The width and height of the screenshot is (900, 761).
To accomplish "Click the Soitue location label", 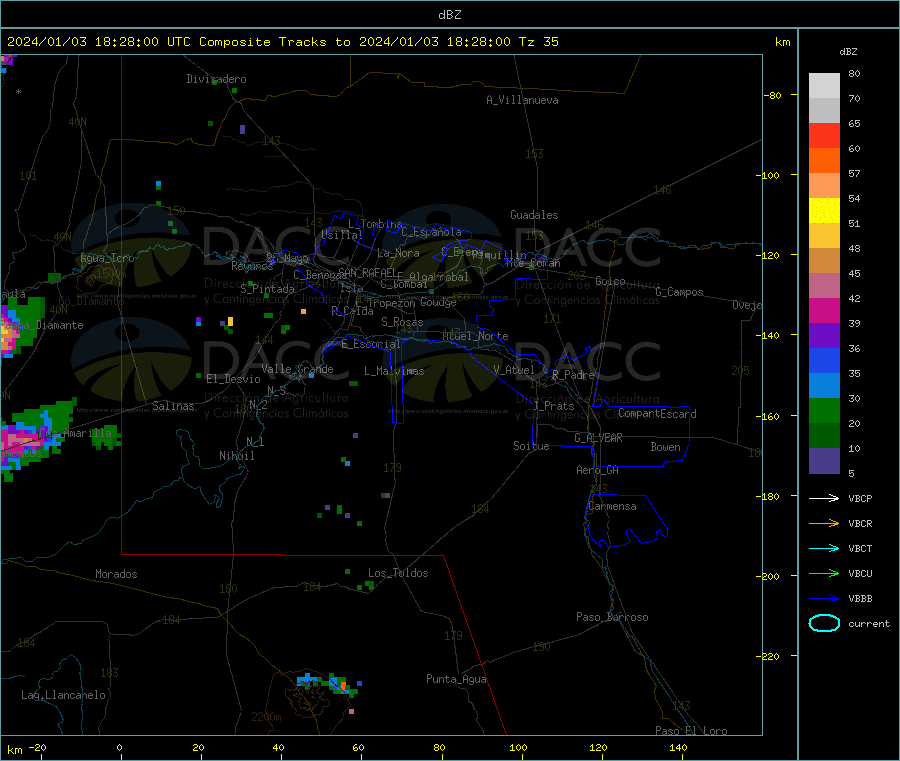I will (531, 446).
